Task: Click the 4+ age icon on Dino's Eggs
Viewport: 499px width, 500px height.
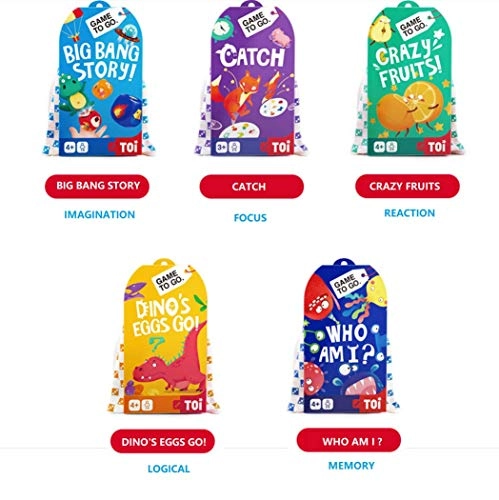Action: 135,405
